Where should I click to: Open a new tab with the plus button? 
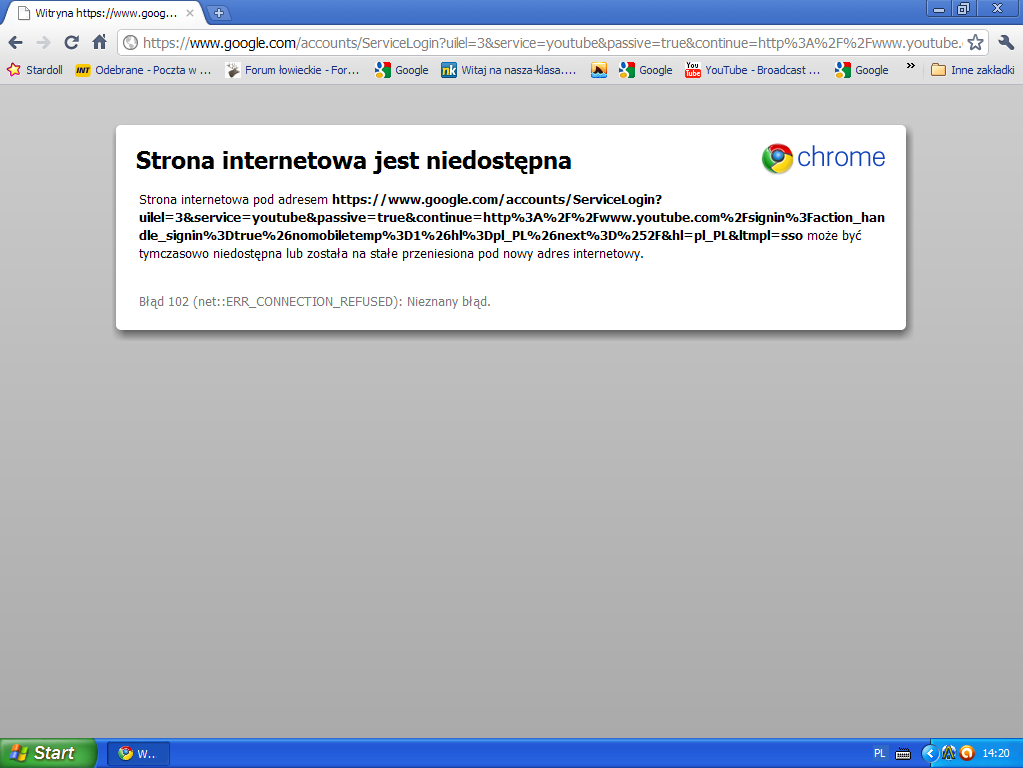[219, 13]
